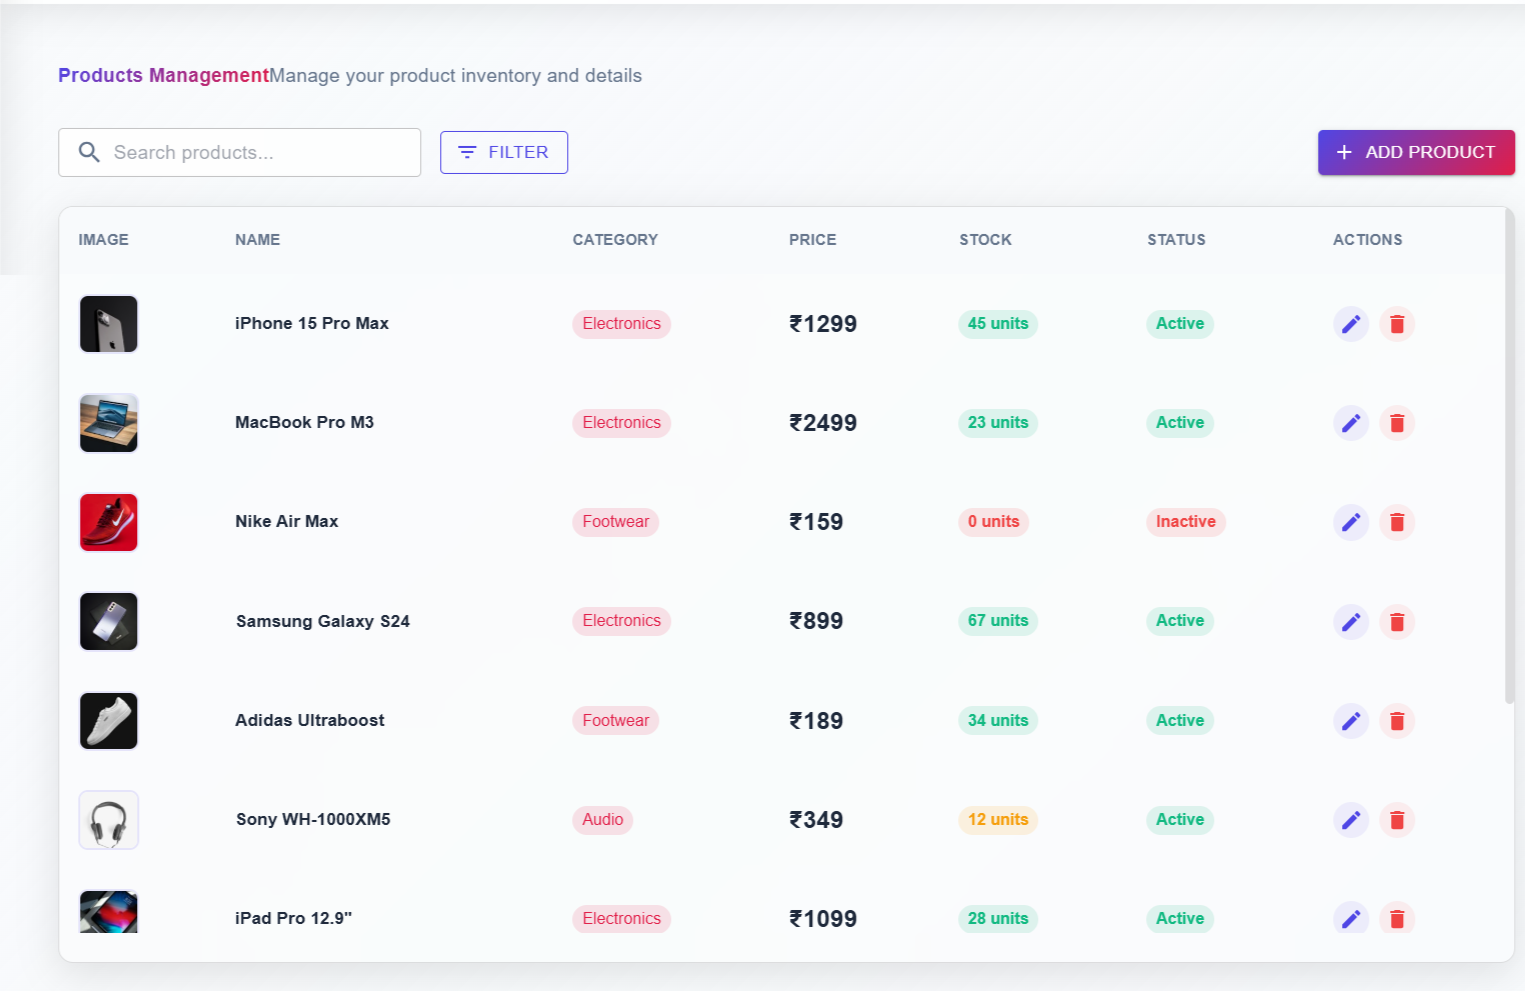Viewport: 1525px width, 991px height.
Task: Focus the Search products field
Action: (x=260, y=152)
